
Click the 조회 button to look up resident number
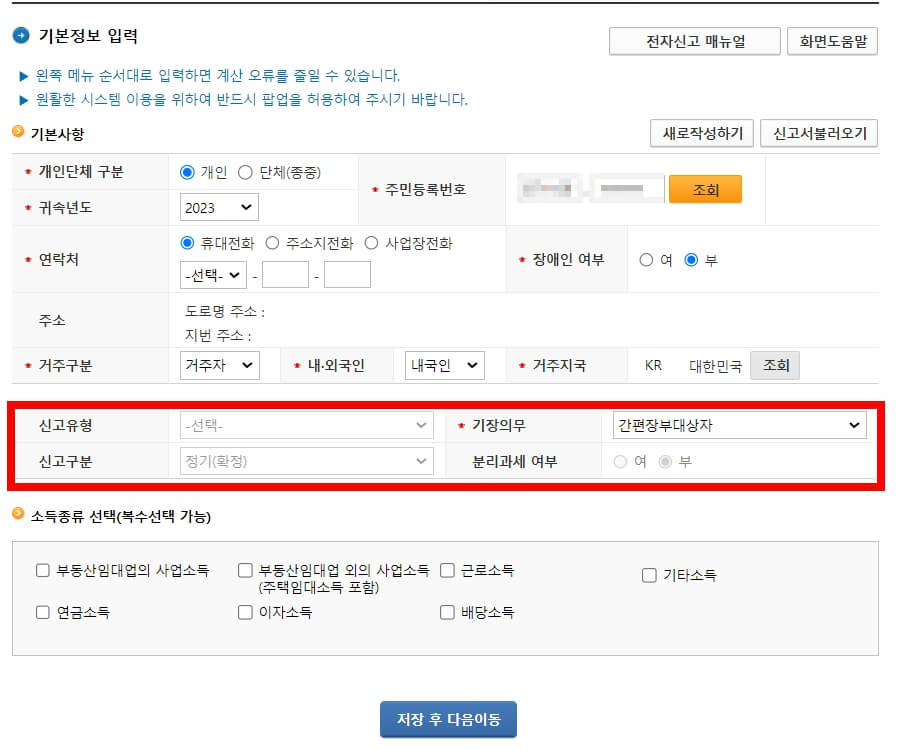tap(704, 189)
